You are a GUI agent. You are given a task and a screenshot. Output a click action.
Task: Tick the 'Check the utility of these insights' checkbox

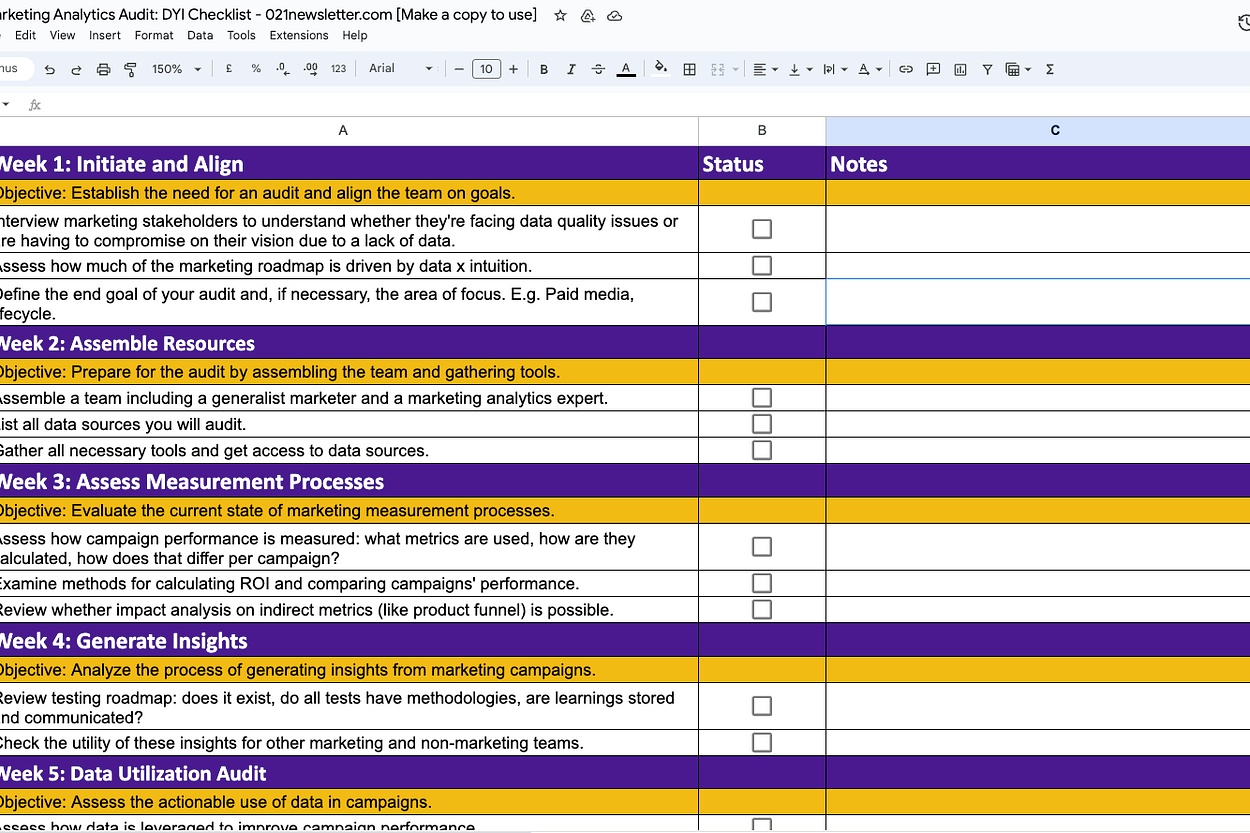coord(762,742)
